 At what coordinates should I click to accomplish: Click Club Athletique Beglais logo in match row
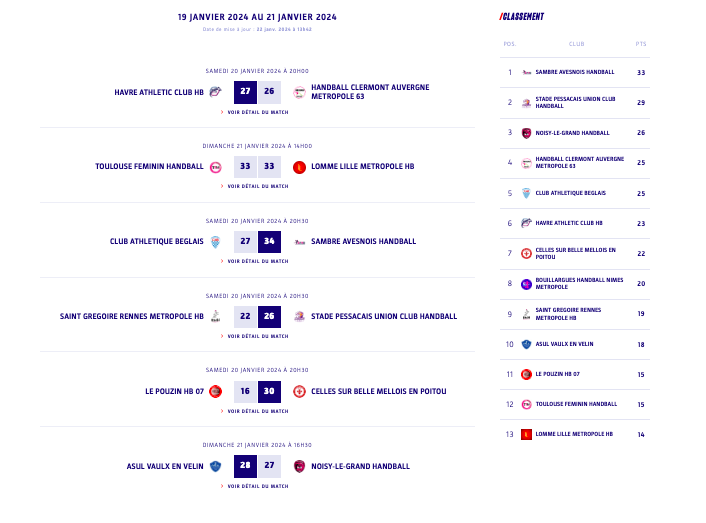[x=215, y=241]
